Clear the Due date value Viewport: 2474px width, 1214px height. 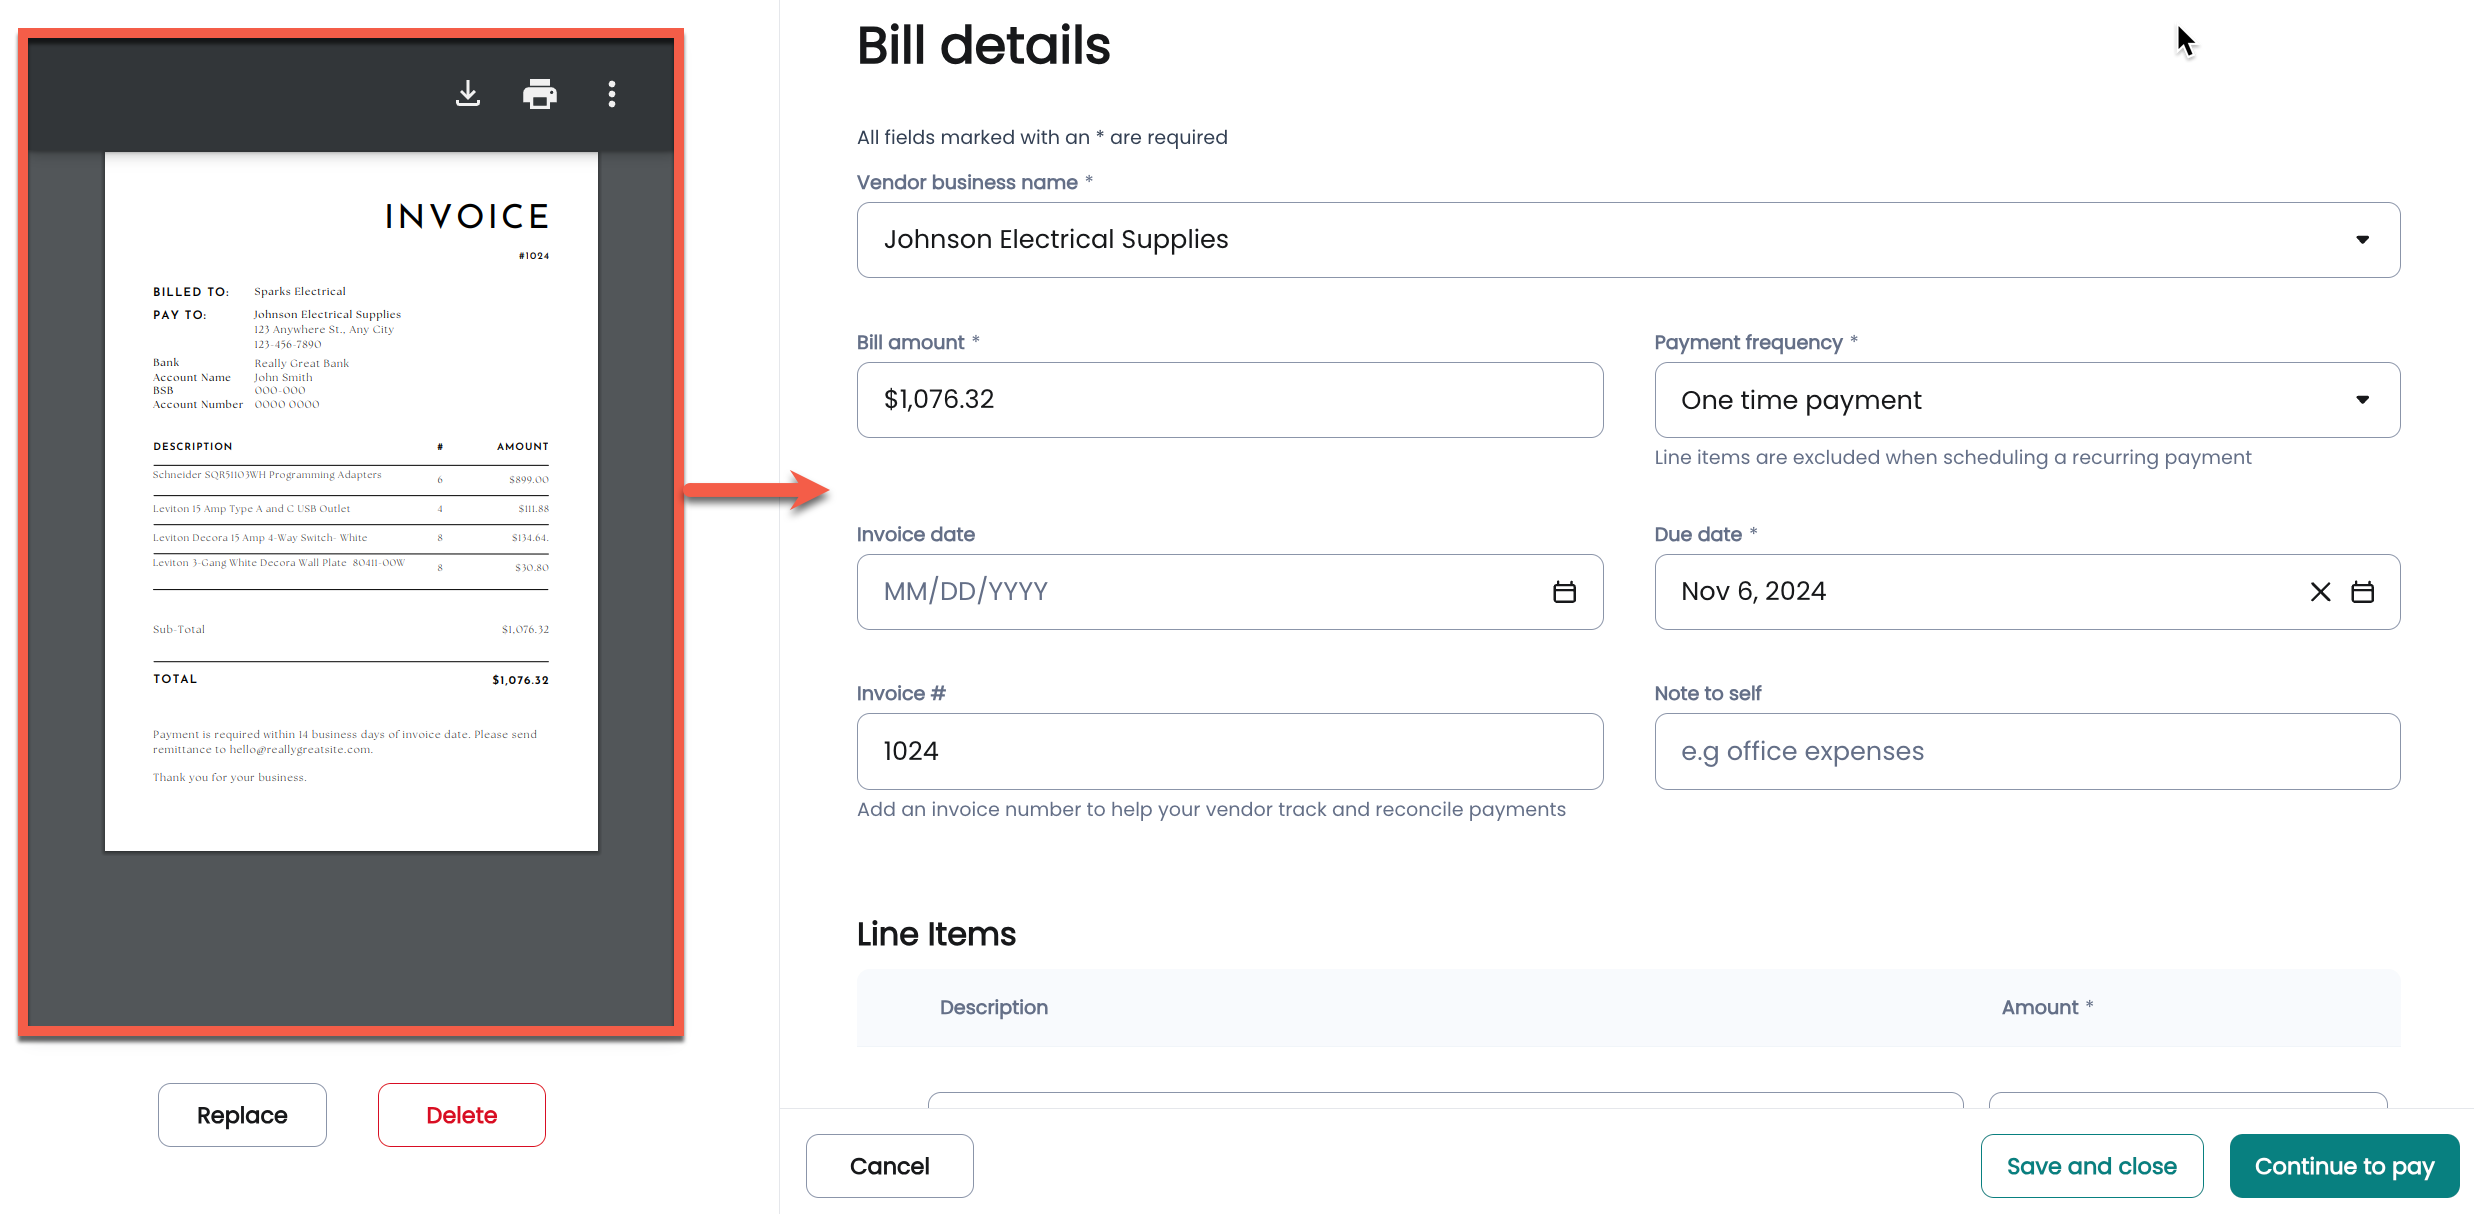[x=2320, y=592]
